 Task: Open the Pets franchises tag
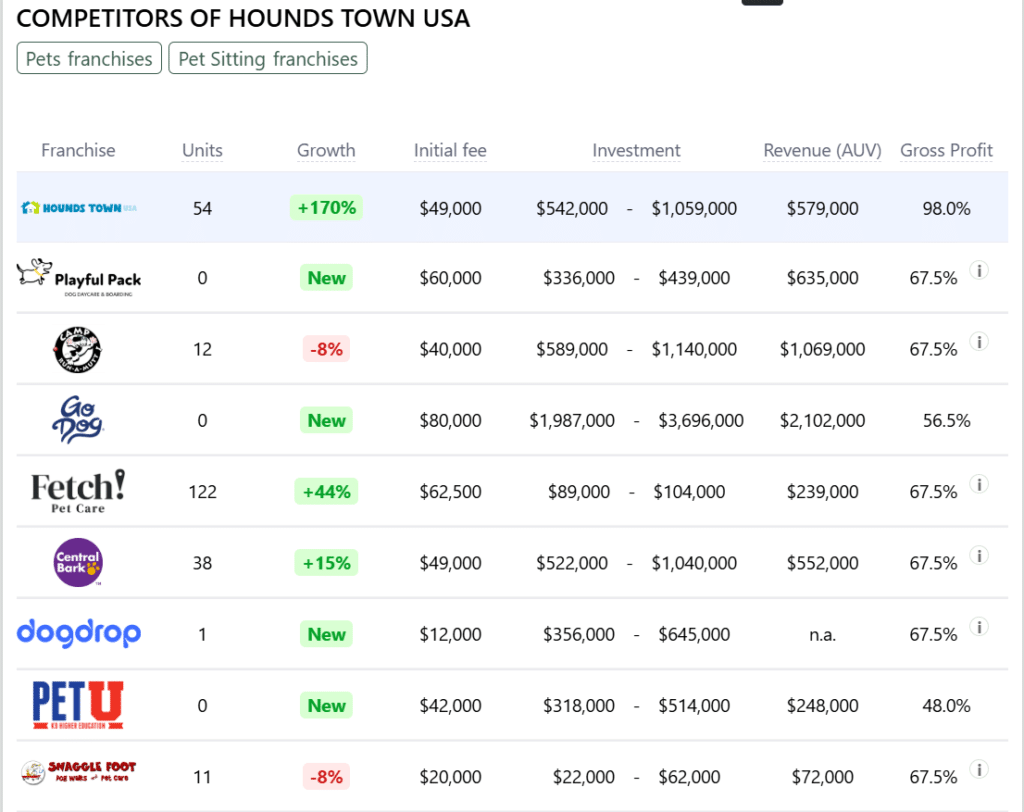click(89, 58)
